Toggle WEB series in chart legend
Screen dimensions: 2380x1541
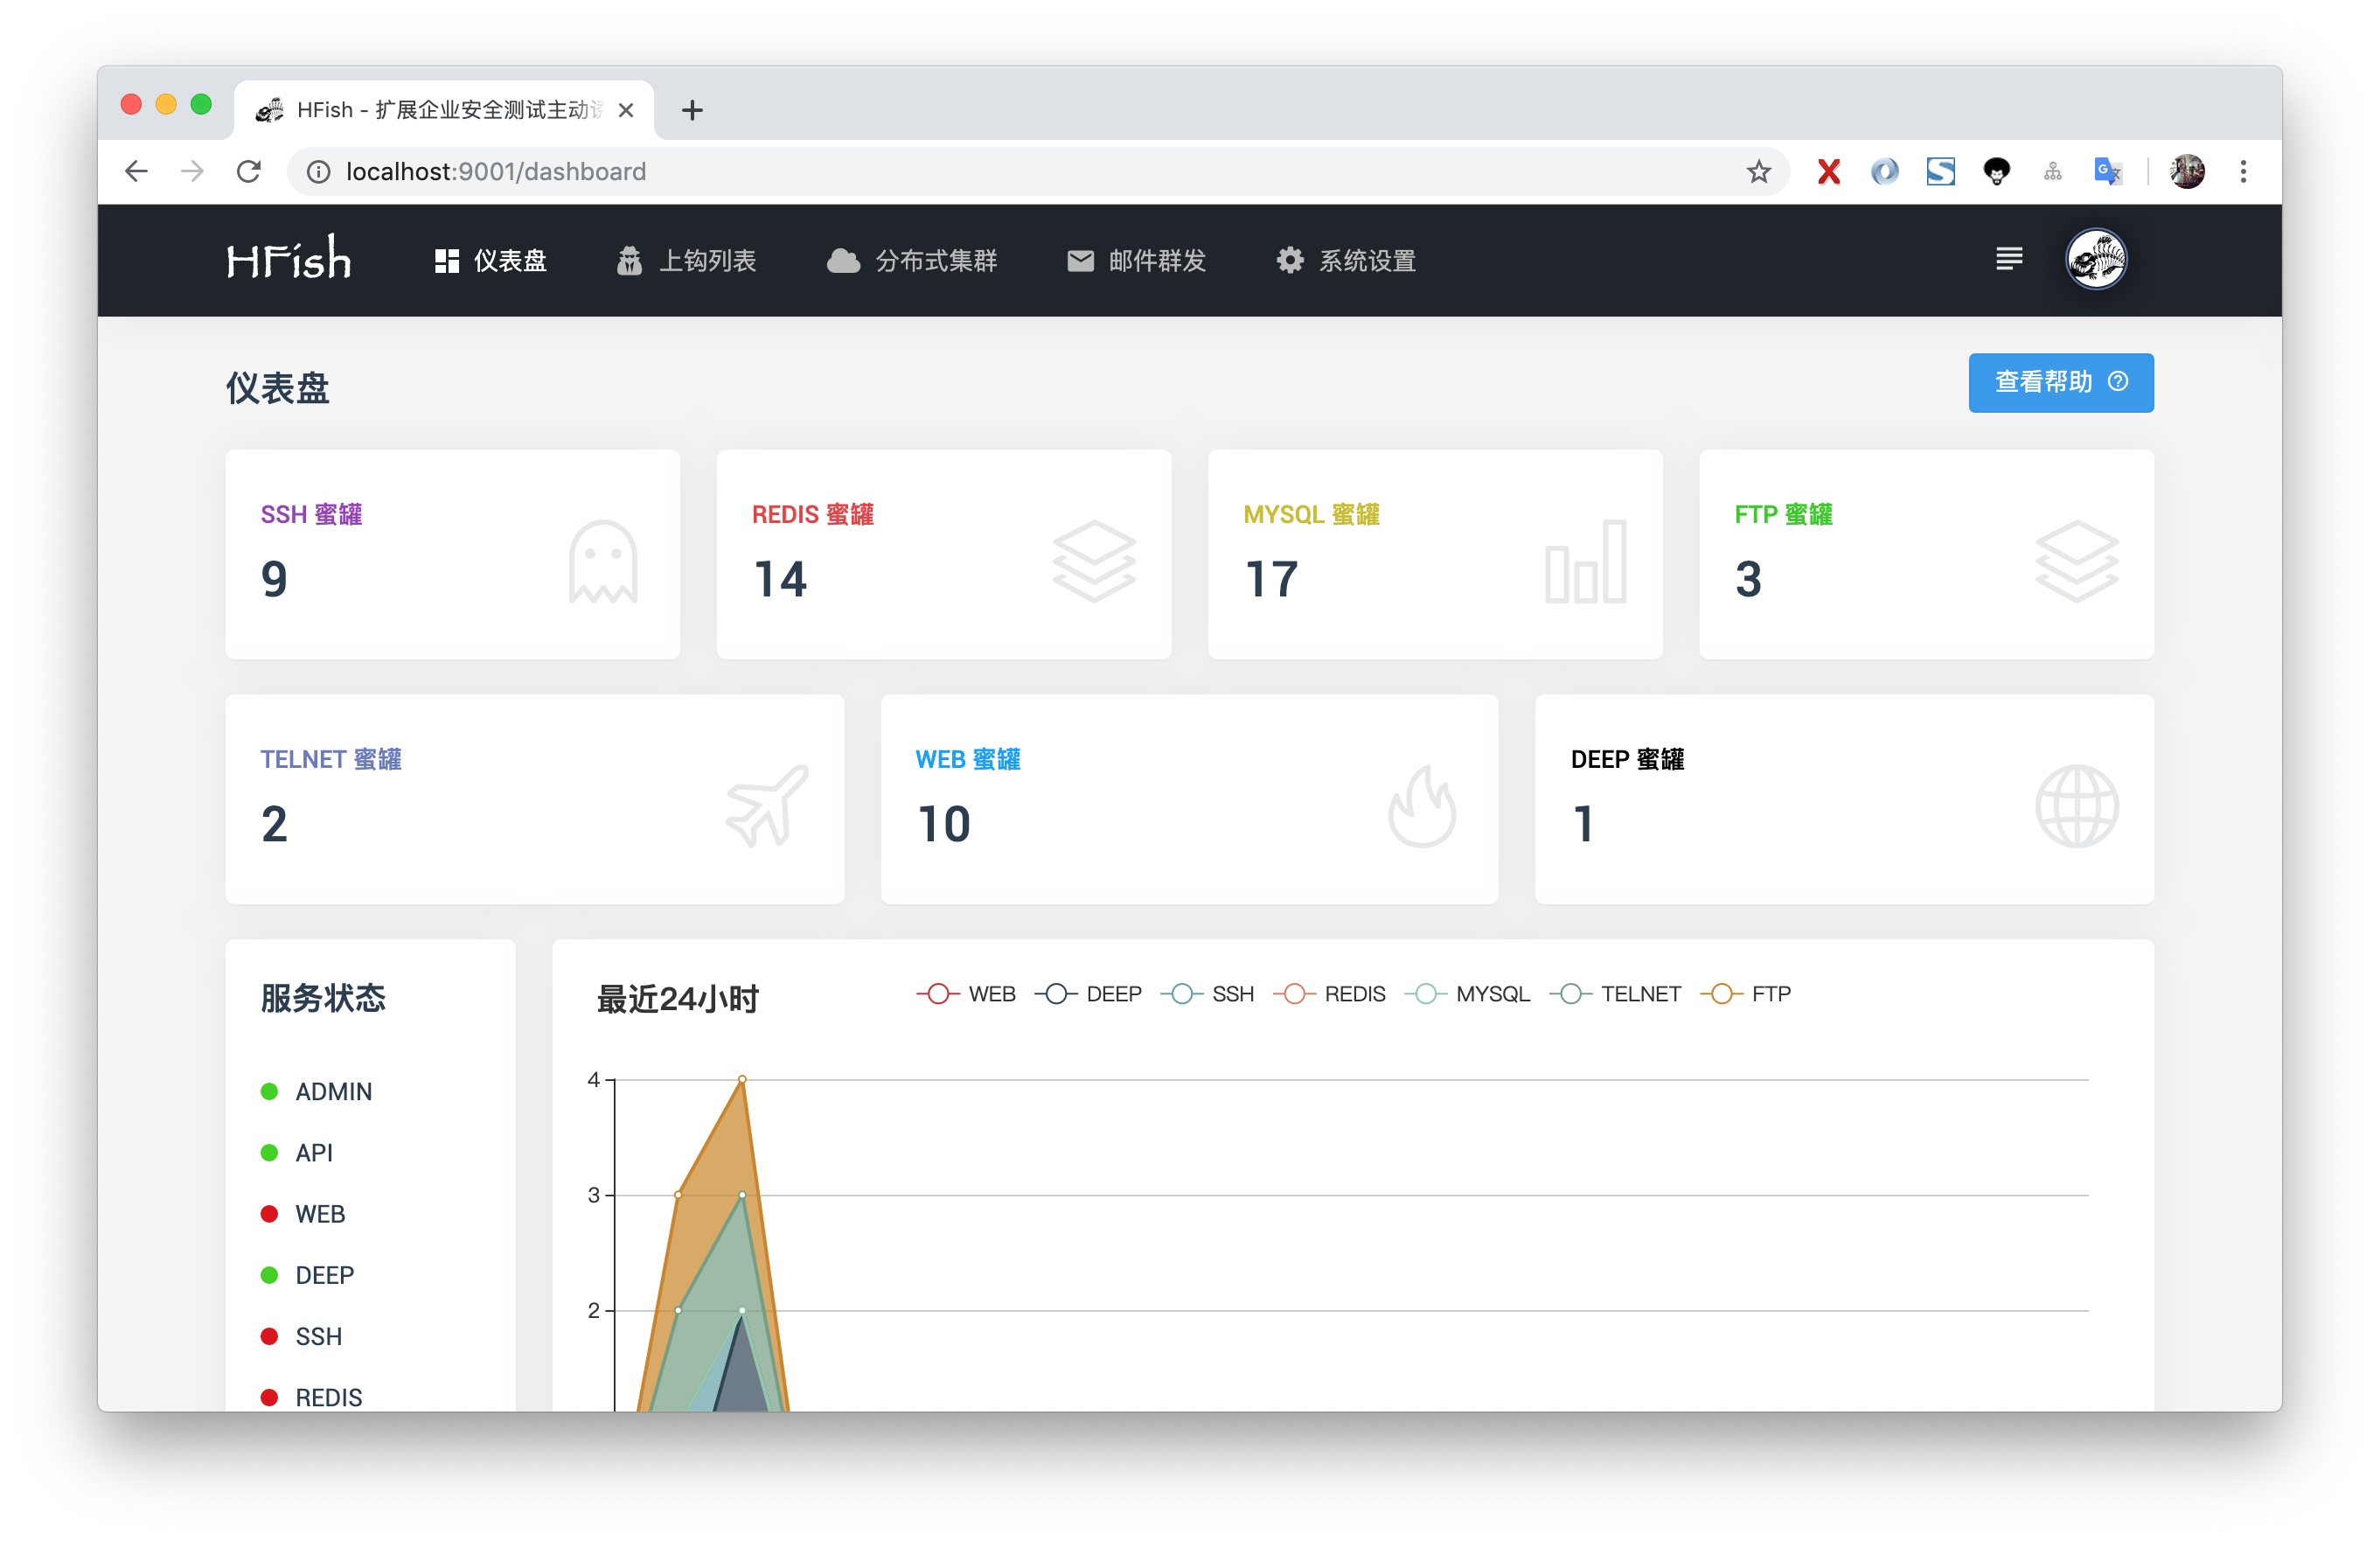tap(966, 994)
